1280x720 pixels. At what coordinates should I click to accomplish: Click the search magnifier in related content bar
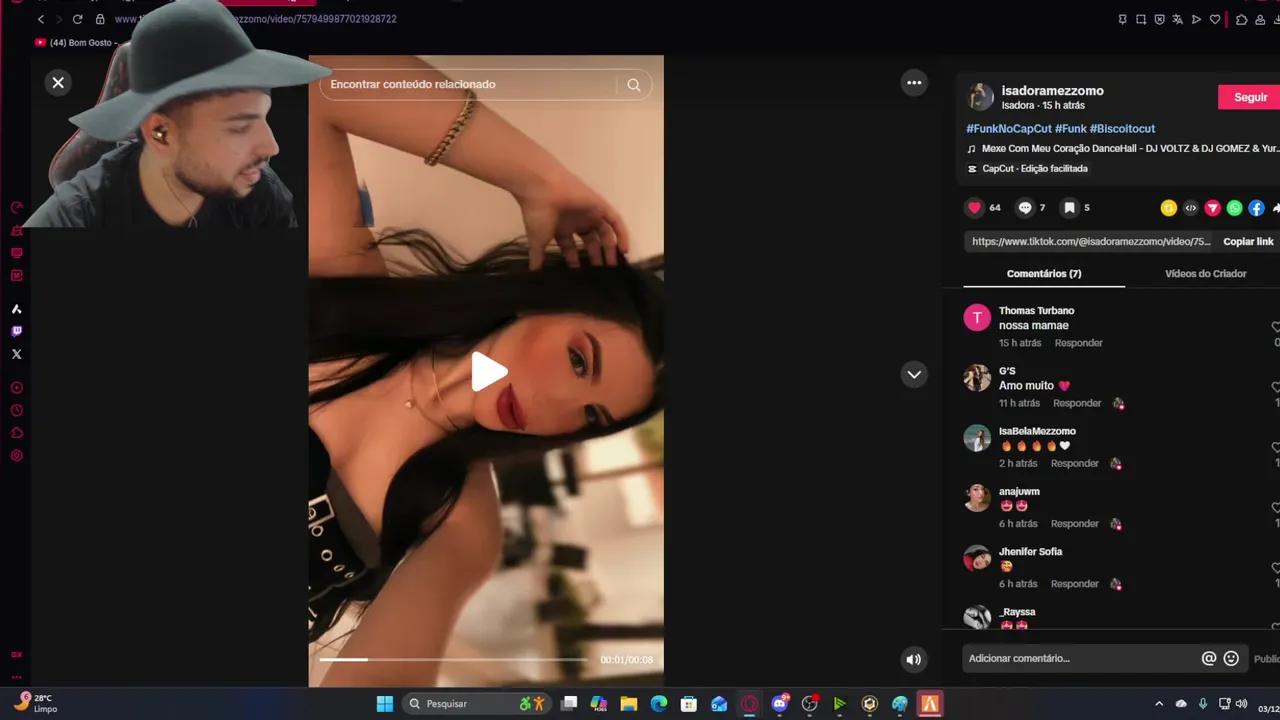click(634, 85)
